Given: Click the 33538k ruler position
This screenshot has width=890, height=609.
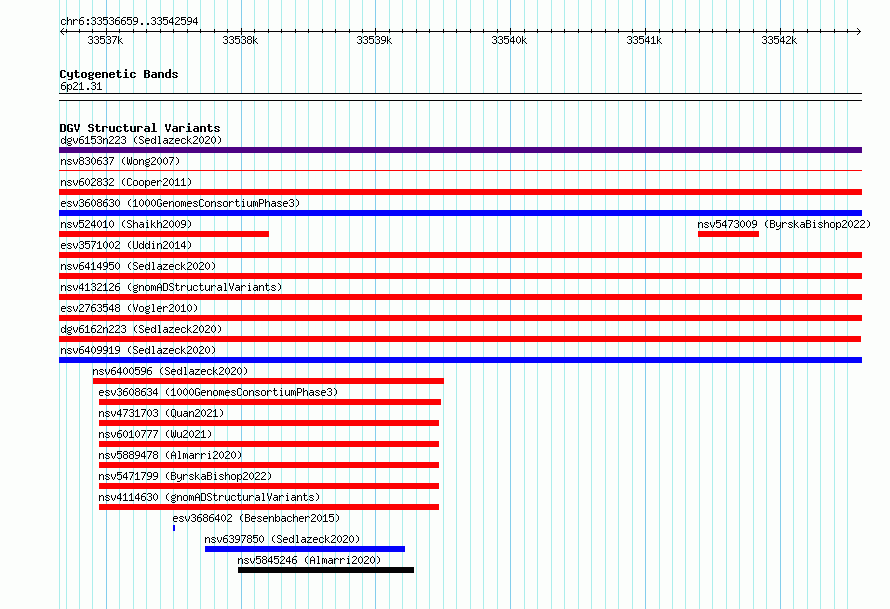Looking at the screenshot, I should coord(240,40).
